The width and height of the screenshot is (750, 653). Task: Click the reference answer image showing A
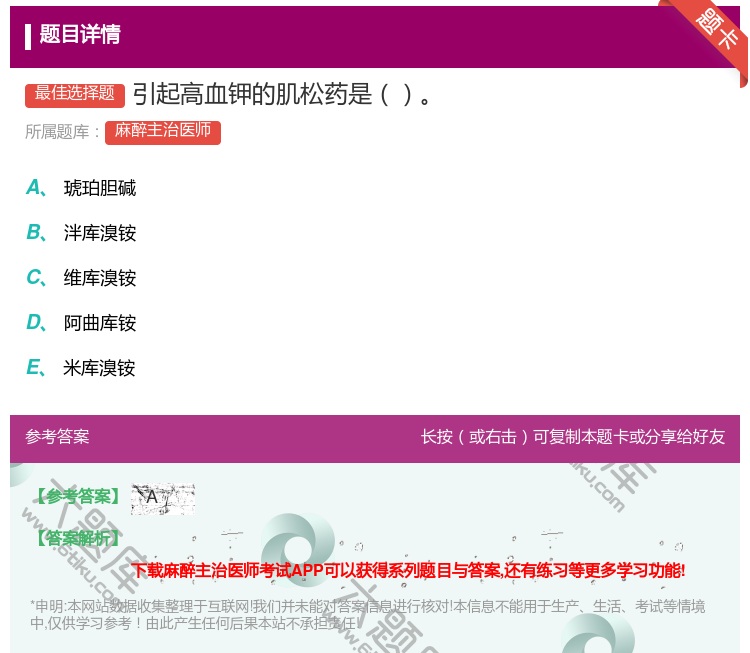coord(162,498)
